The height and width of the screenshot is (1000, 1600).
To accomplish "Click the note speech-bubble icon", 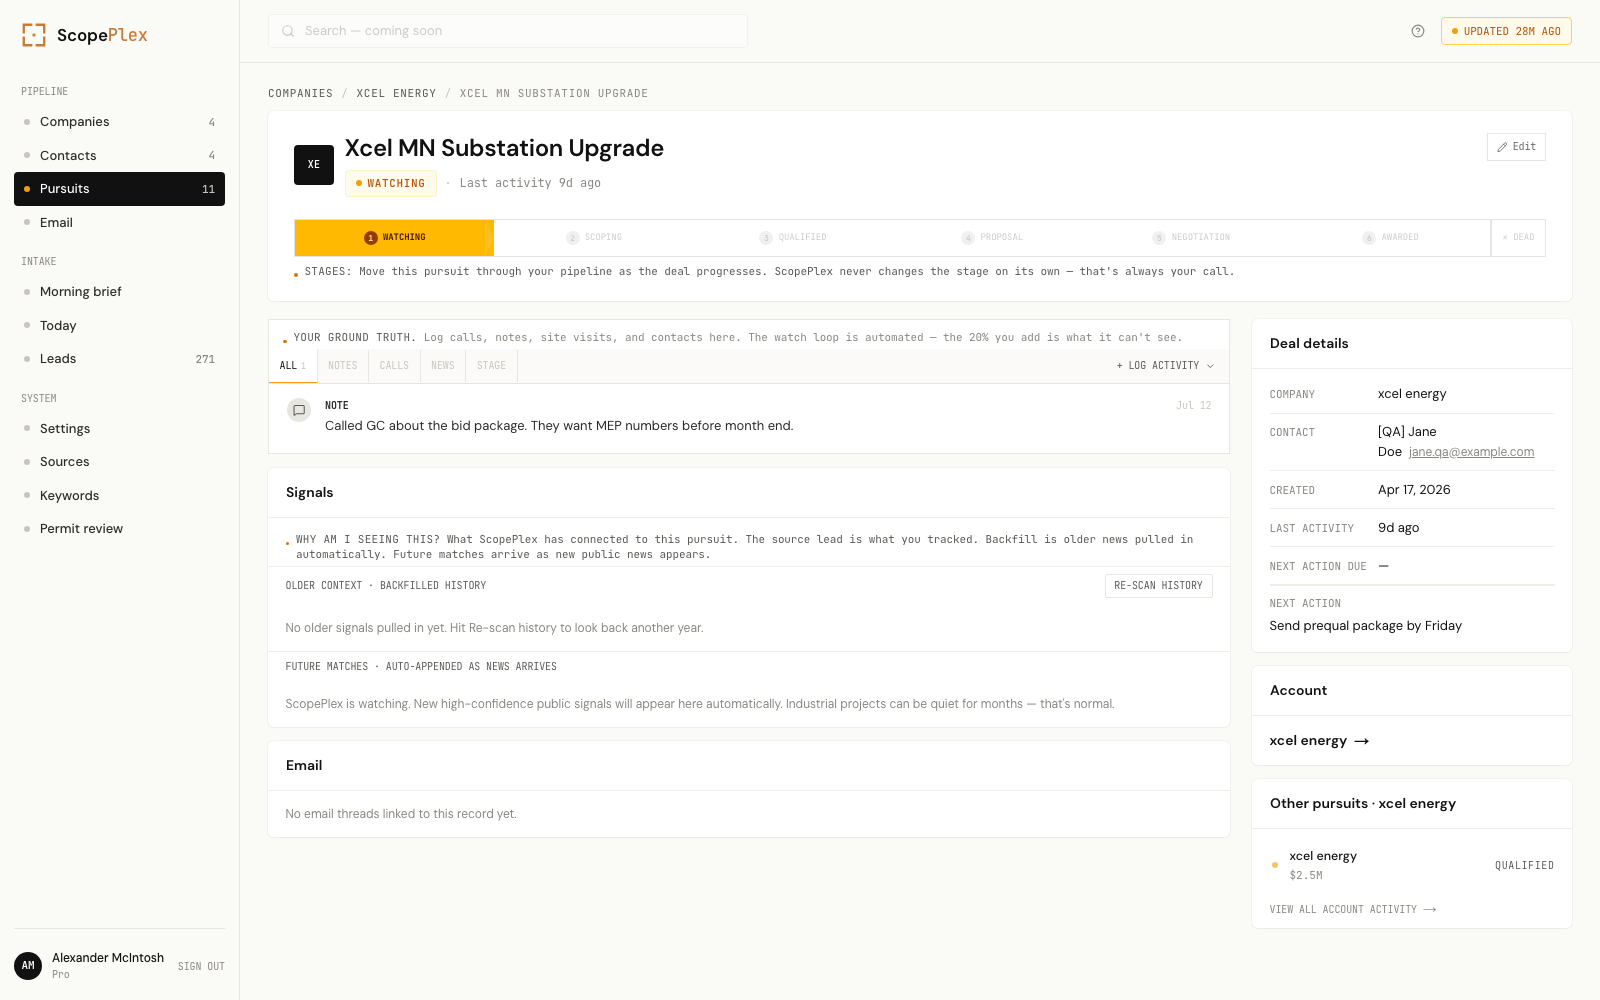I will [299, 410].
